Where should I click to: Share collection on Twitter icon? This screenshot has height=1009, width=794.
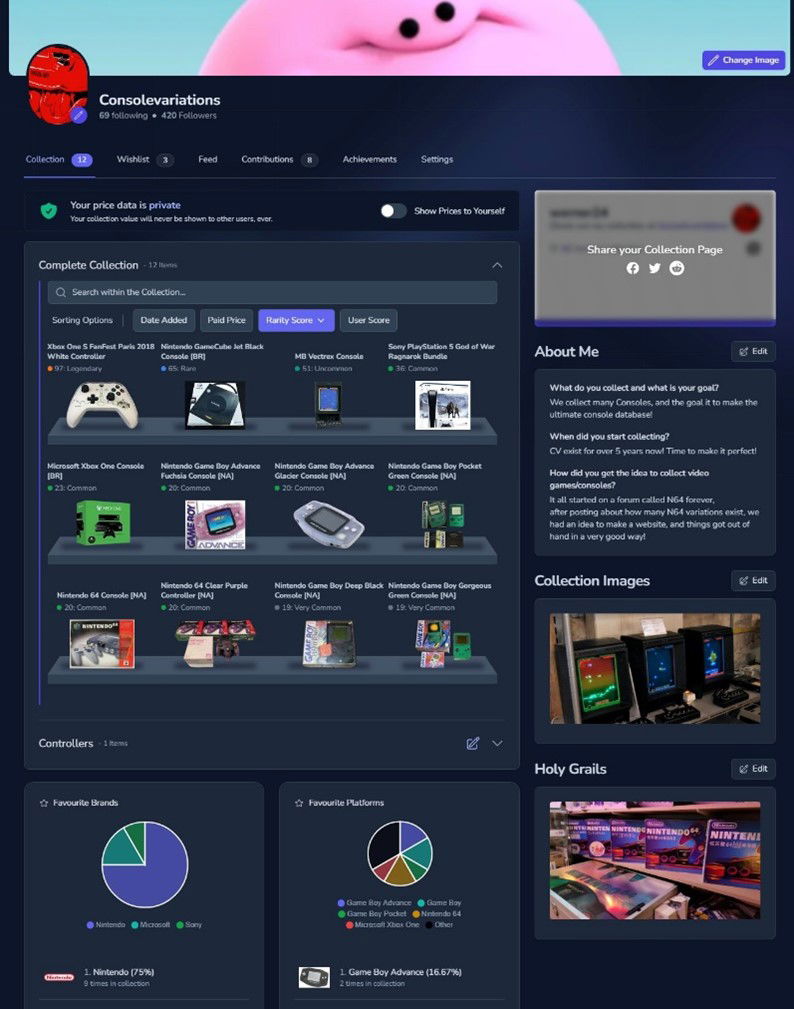[654, 268]
